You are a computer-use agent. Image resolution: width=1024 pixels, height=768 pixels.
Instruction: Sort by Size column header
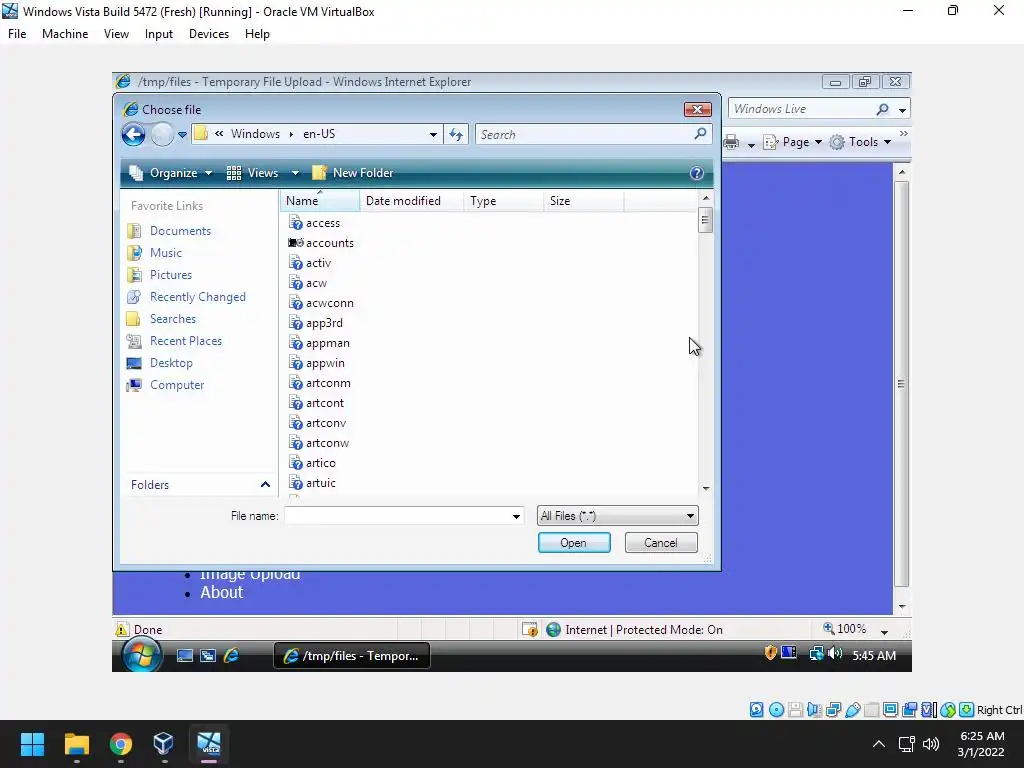tap(583, 201)
